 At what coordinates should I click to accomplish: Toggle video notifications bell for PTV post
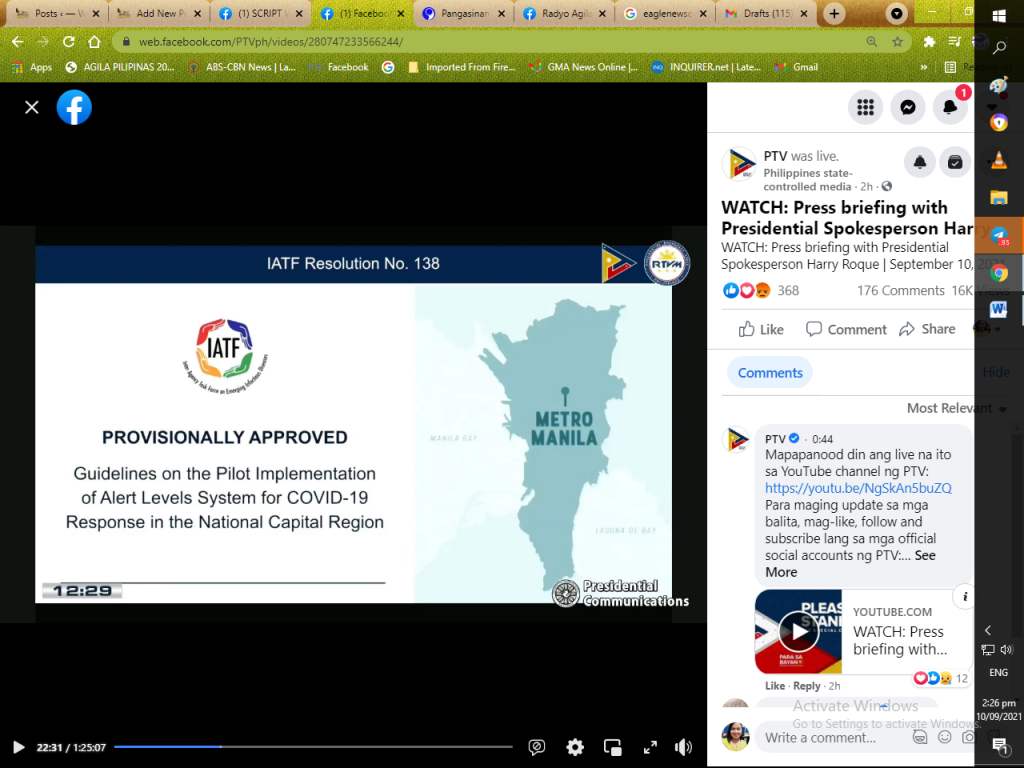(x=919, y=162)
